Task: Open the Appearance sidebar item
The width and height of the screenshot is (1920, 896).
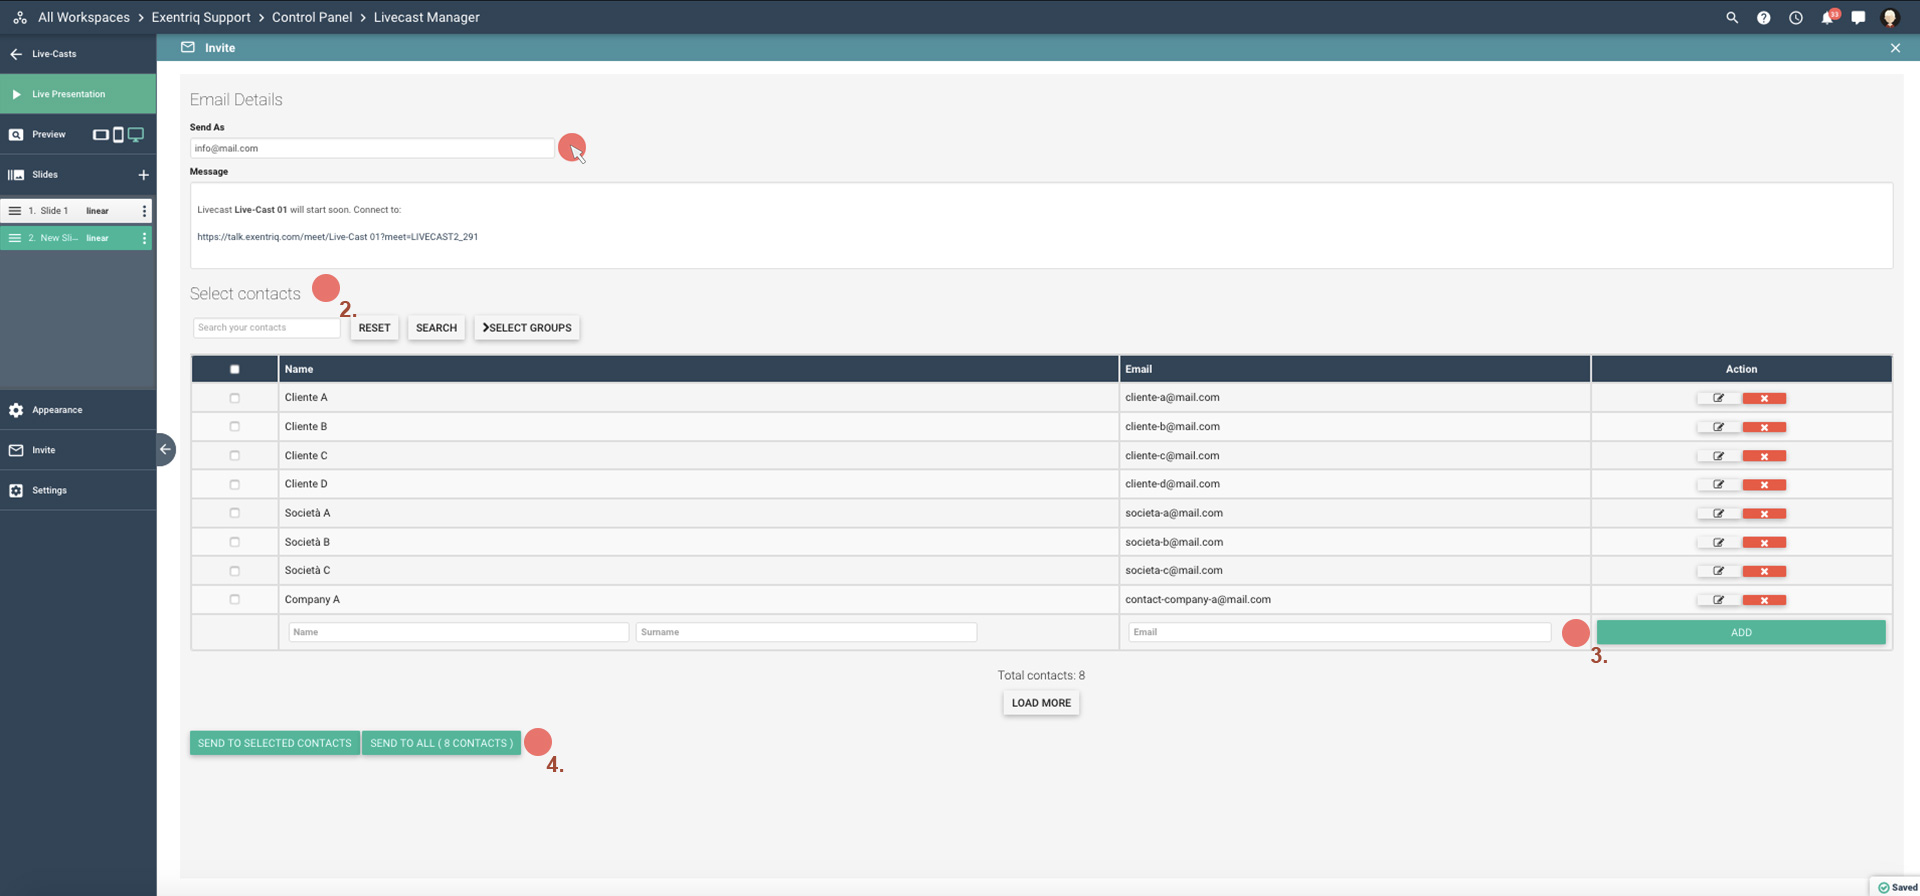Action: [57, 410]
